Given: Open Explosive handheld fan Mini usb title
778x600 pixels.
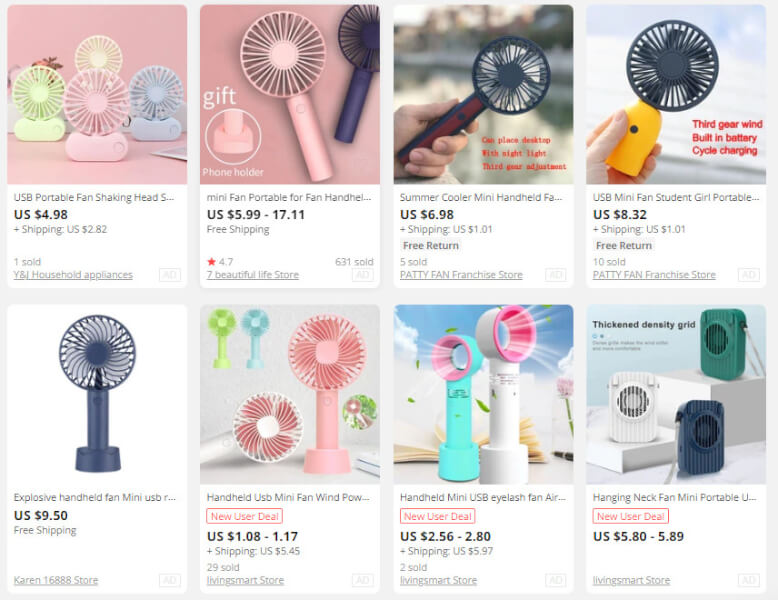Looking at the screenshot, I should click(x=95, y=497).
